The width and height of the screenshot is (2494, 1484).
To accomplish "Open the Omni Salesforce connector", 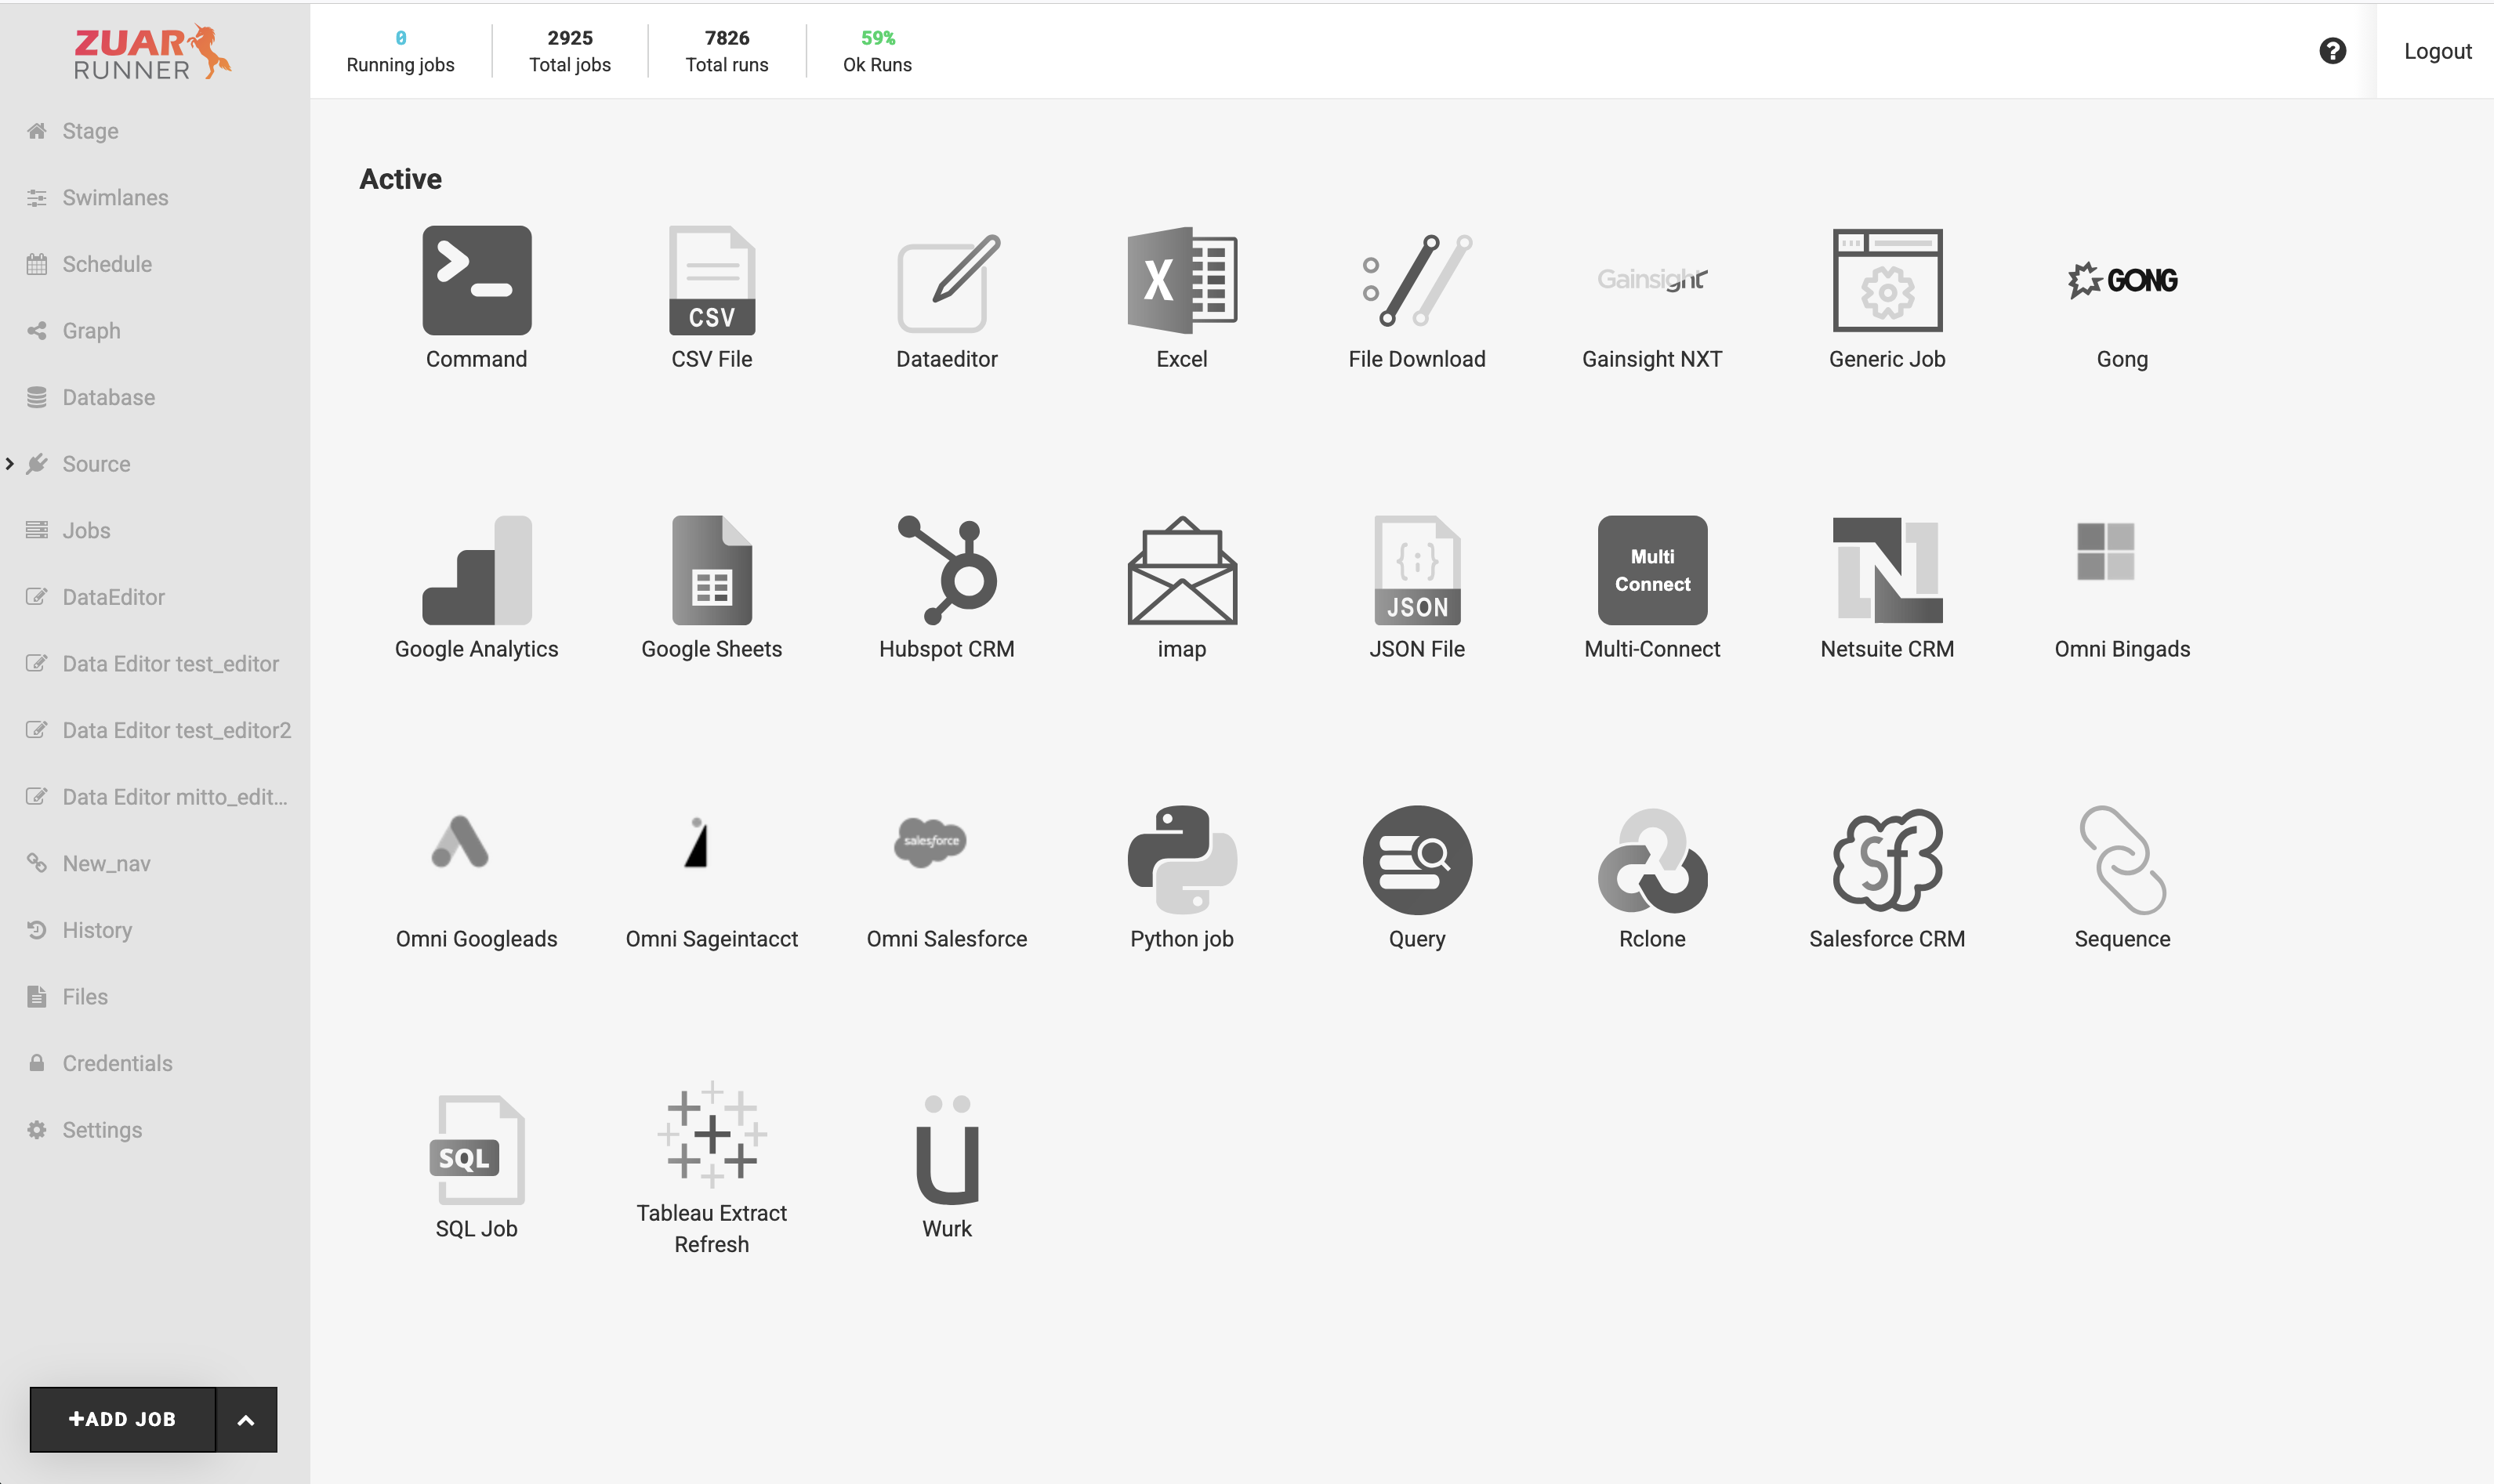I will click(930, 841).
